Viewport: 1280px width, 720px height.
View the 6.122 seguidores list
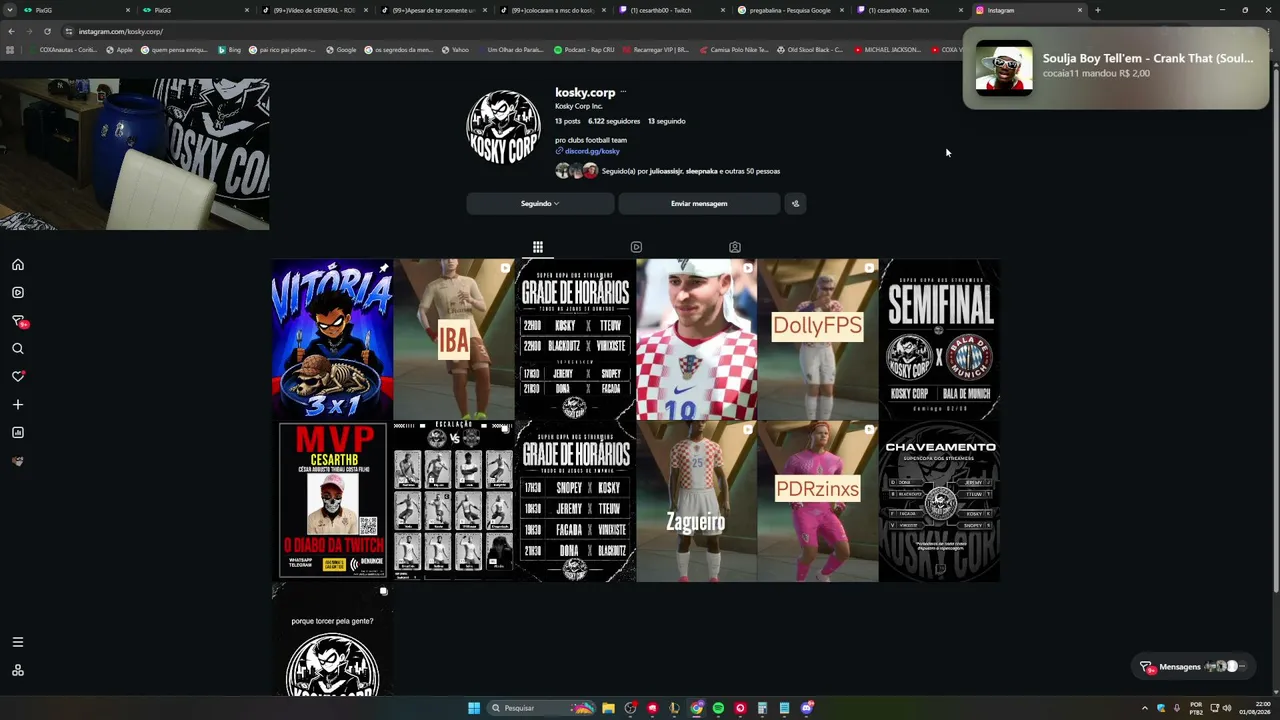(614, 121)
